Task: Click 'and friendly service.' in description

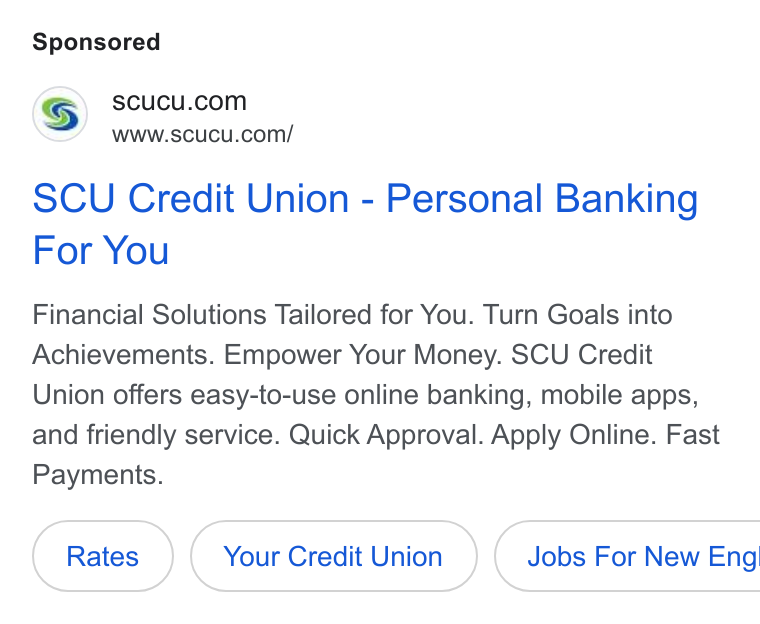Action: [x=157, y=435]
